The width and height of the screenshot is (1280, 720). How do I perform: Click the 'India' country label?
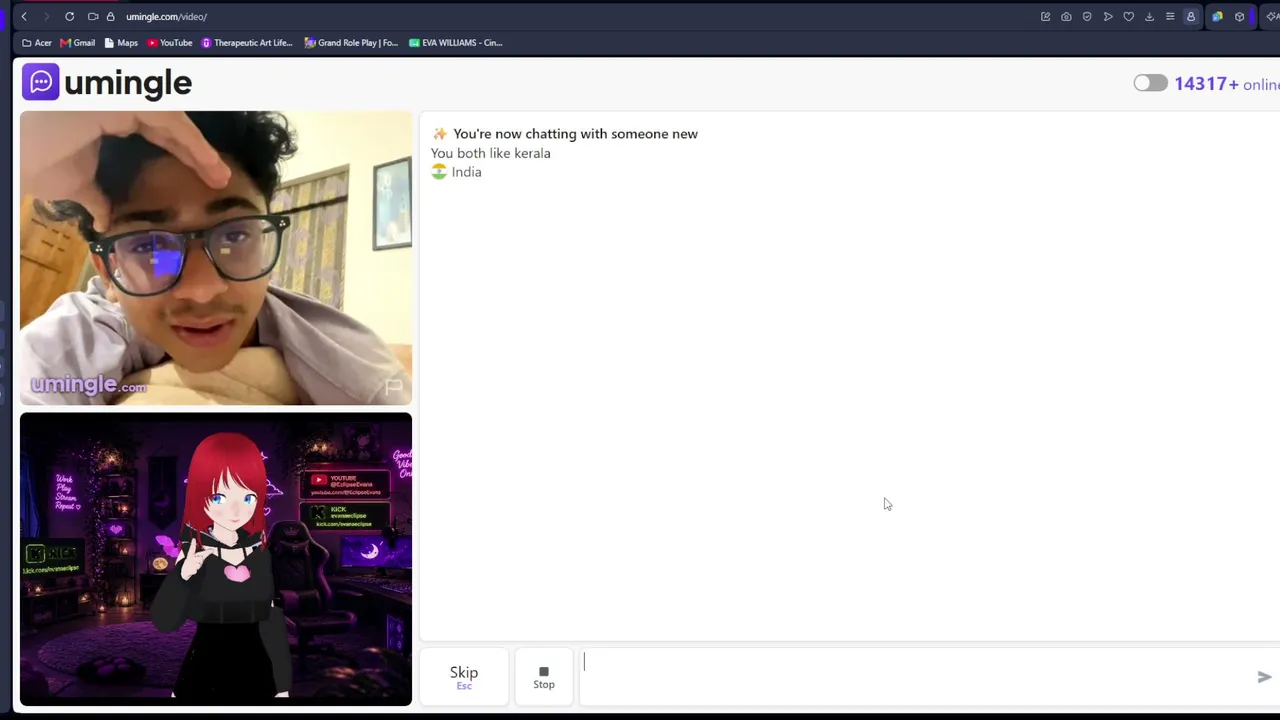pos(466,172)
